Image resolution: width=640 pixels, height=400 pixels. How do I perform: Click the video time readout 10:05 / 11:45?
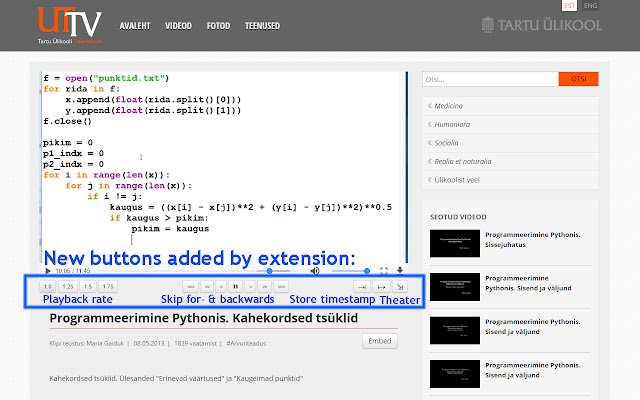coord(73,271)
